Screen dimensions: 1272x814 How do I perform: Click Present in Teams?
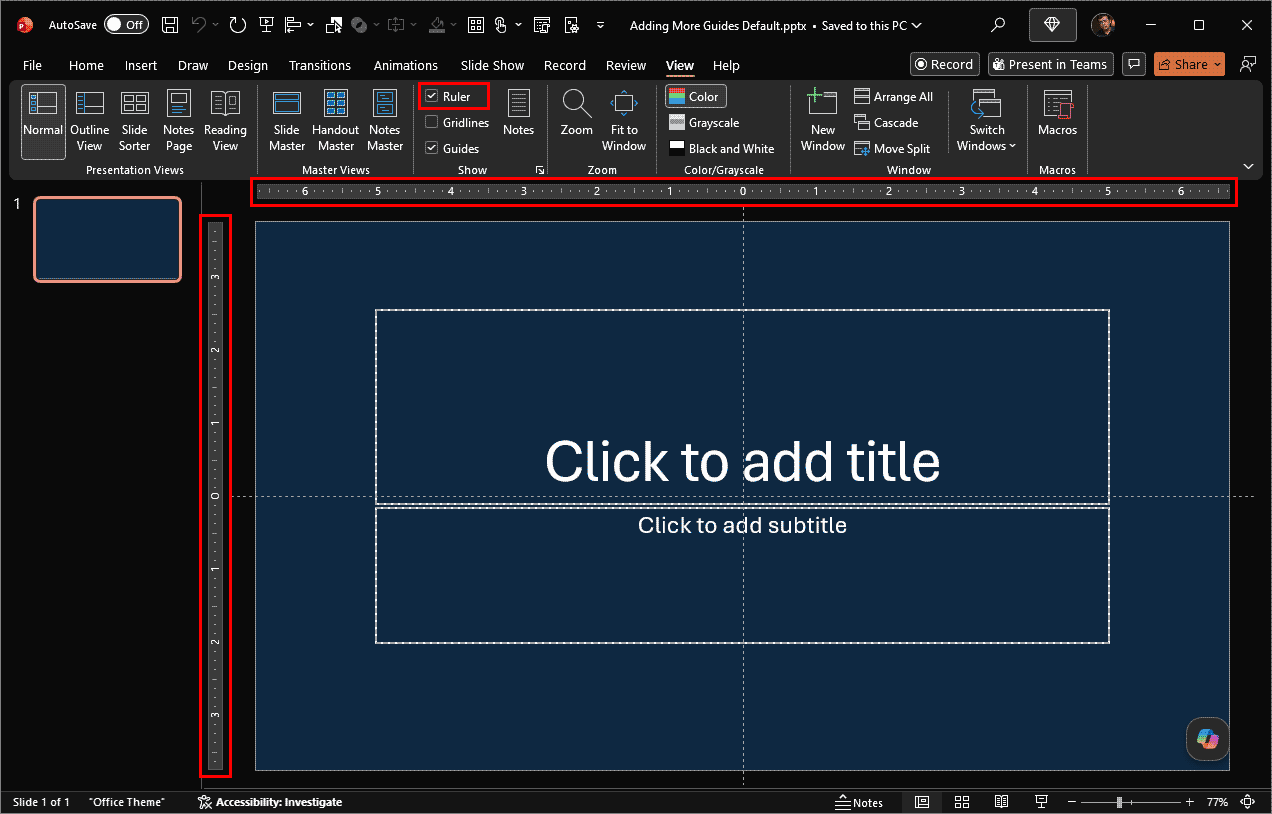pyautogui.click(x=1050, y=64)
